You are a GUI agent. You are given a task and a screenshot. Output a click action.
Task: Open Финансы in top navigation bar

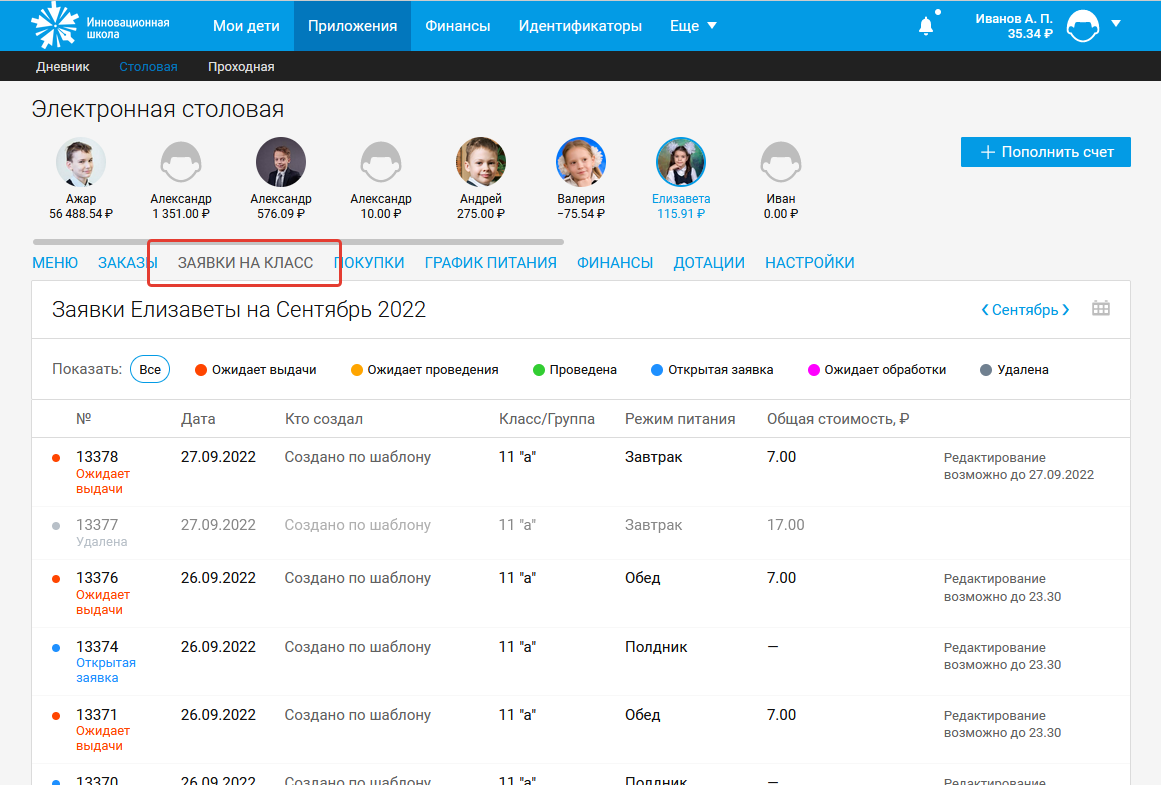tap(458, 26)
